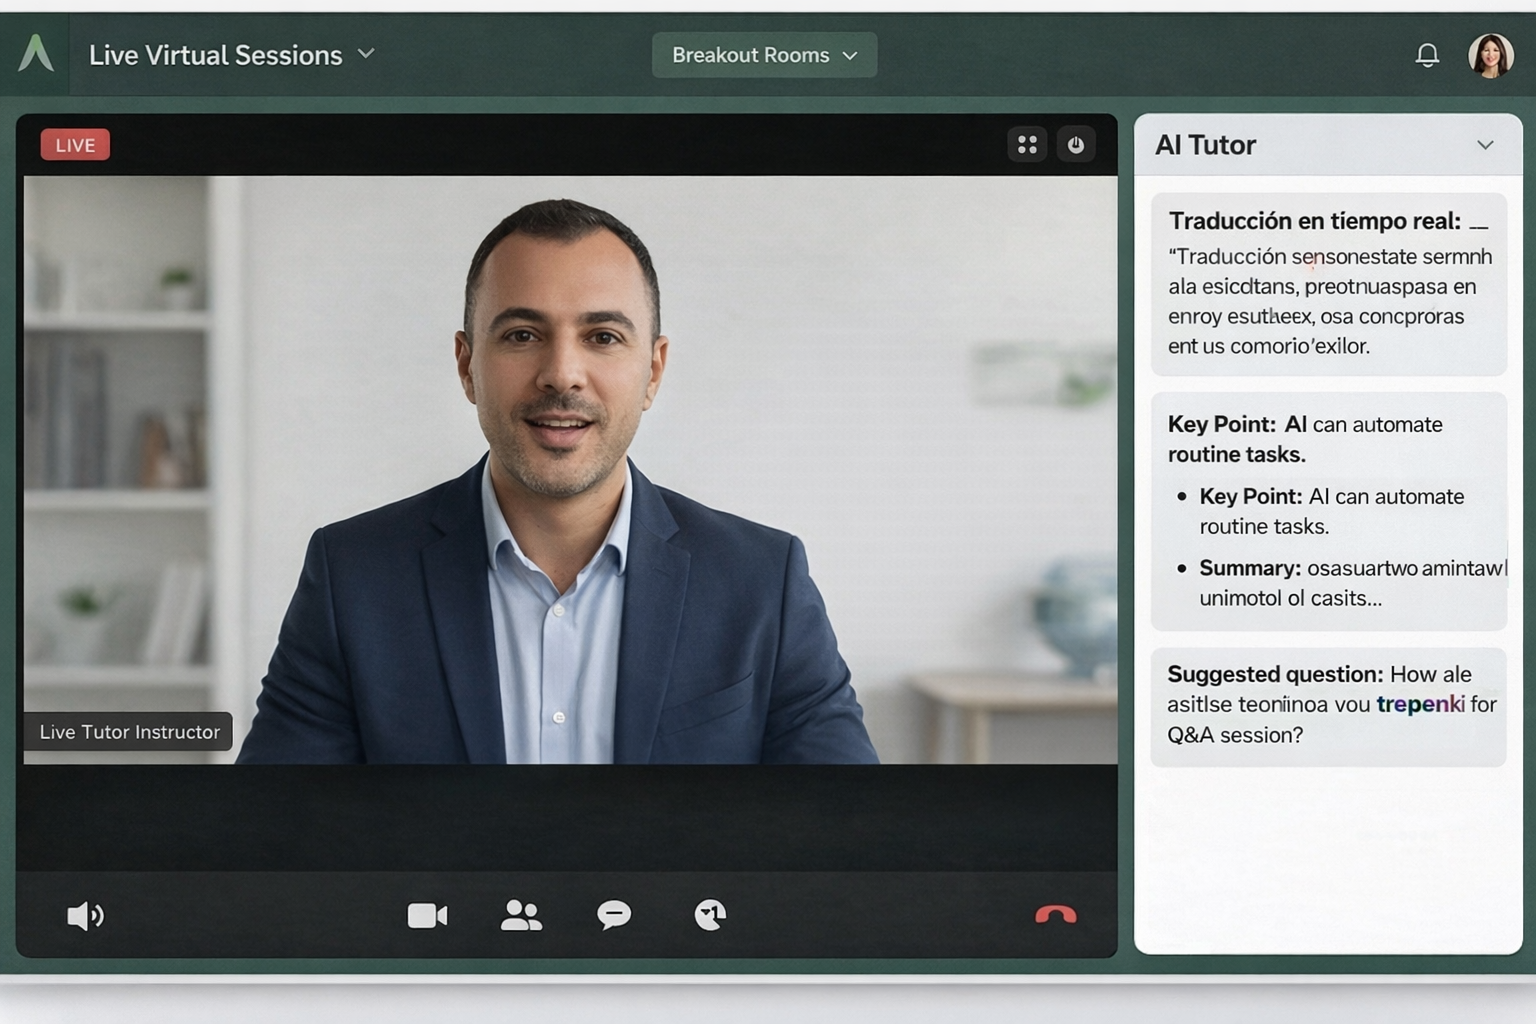The width and height of the screenshot is (1536, 1024).
Task: Mute the speaker audio
Action: pos(85,916)
